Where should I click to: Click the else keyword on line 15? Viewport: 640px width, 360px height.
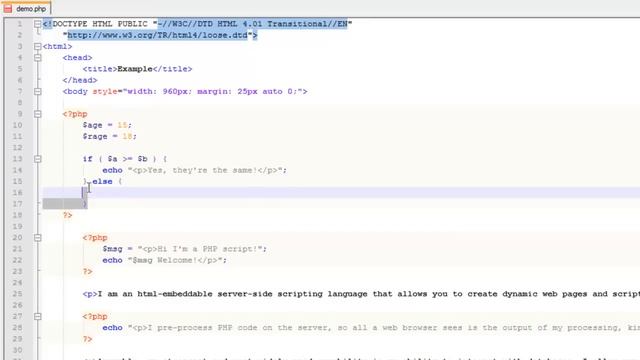(102, 182)
